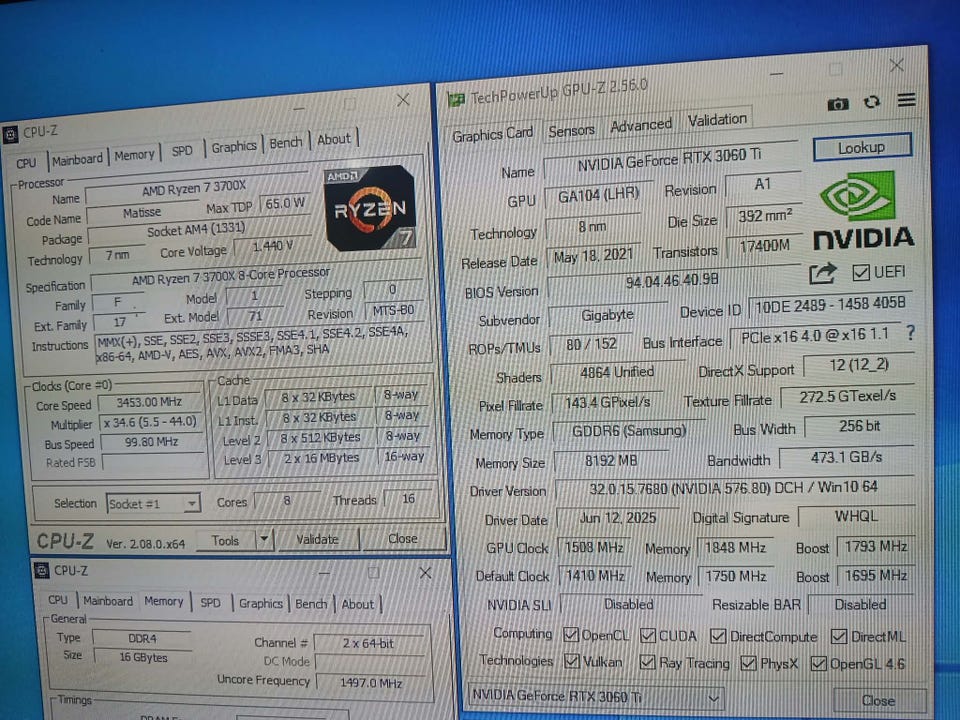The width and height of the screenshot is (960, 720).
Task: Click the Ryzen 7 processor logo
Action: (x=370, y=208)
